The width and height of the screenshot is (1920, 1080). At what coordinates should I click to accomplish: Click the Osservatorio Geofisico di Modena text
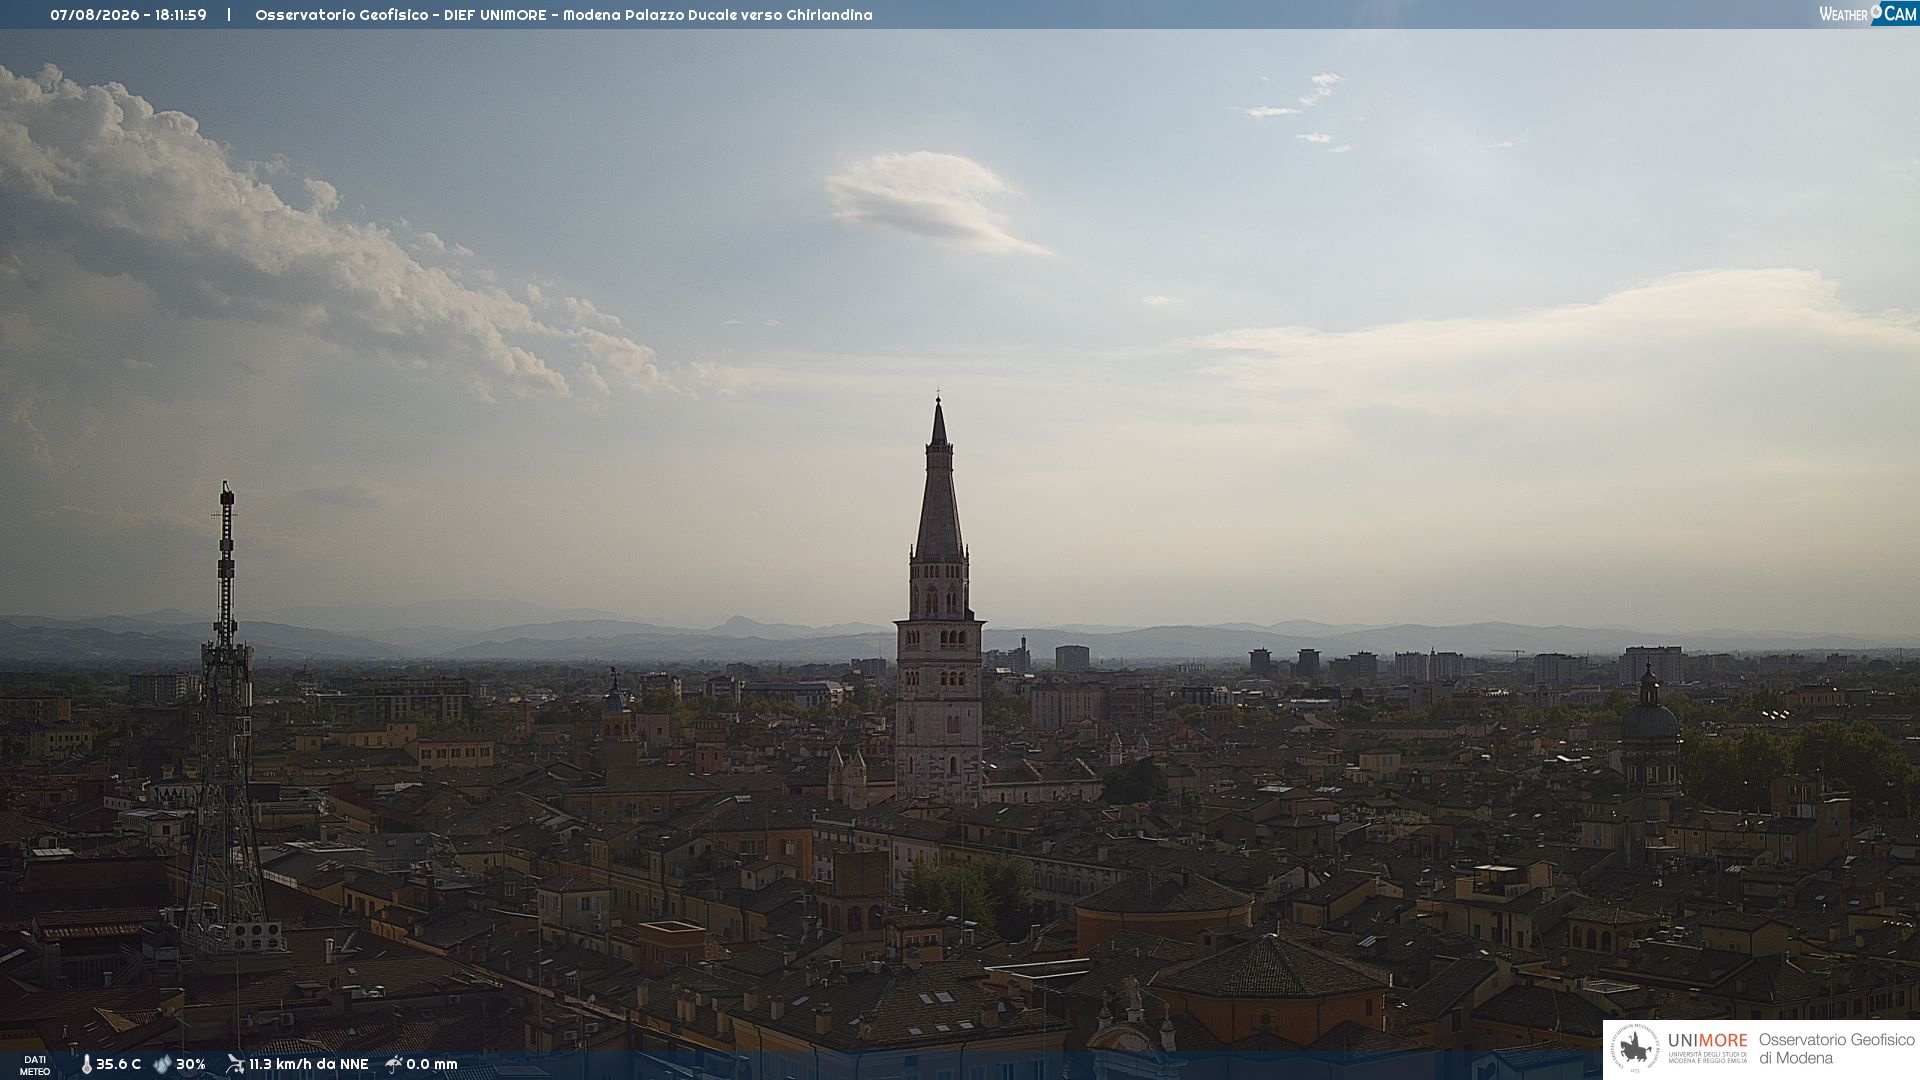pyautogui.click(x=1837, y=1049)
